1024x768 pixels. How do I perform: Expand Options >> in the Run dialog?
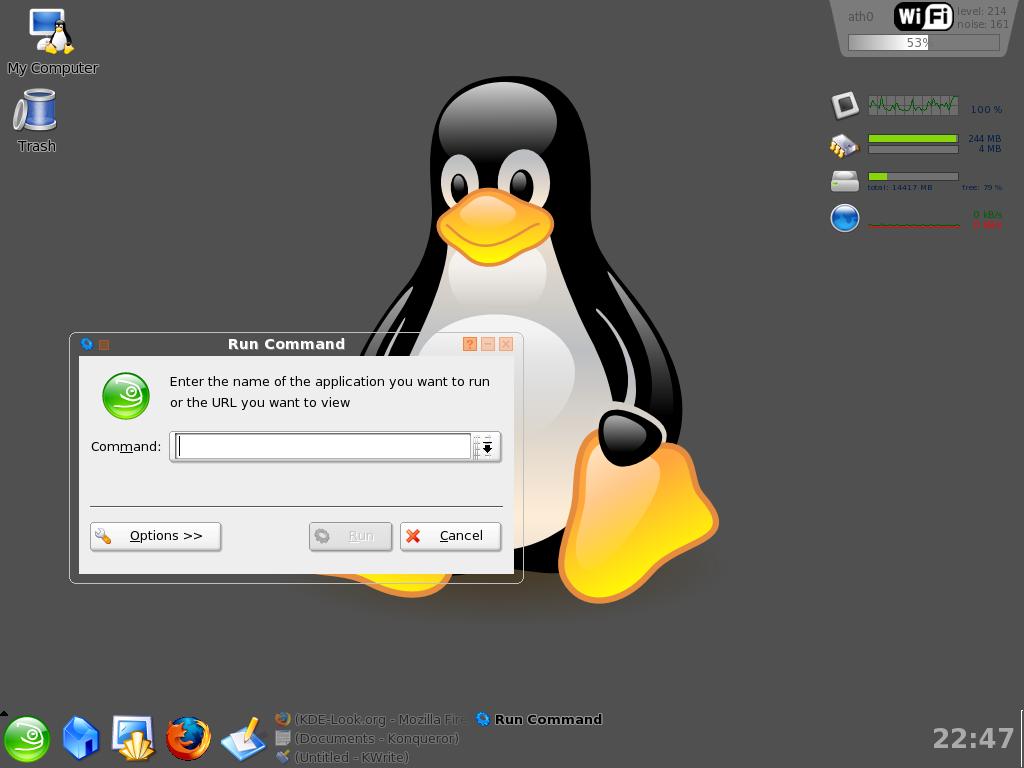pyautogui.click(x=155, y=536)
